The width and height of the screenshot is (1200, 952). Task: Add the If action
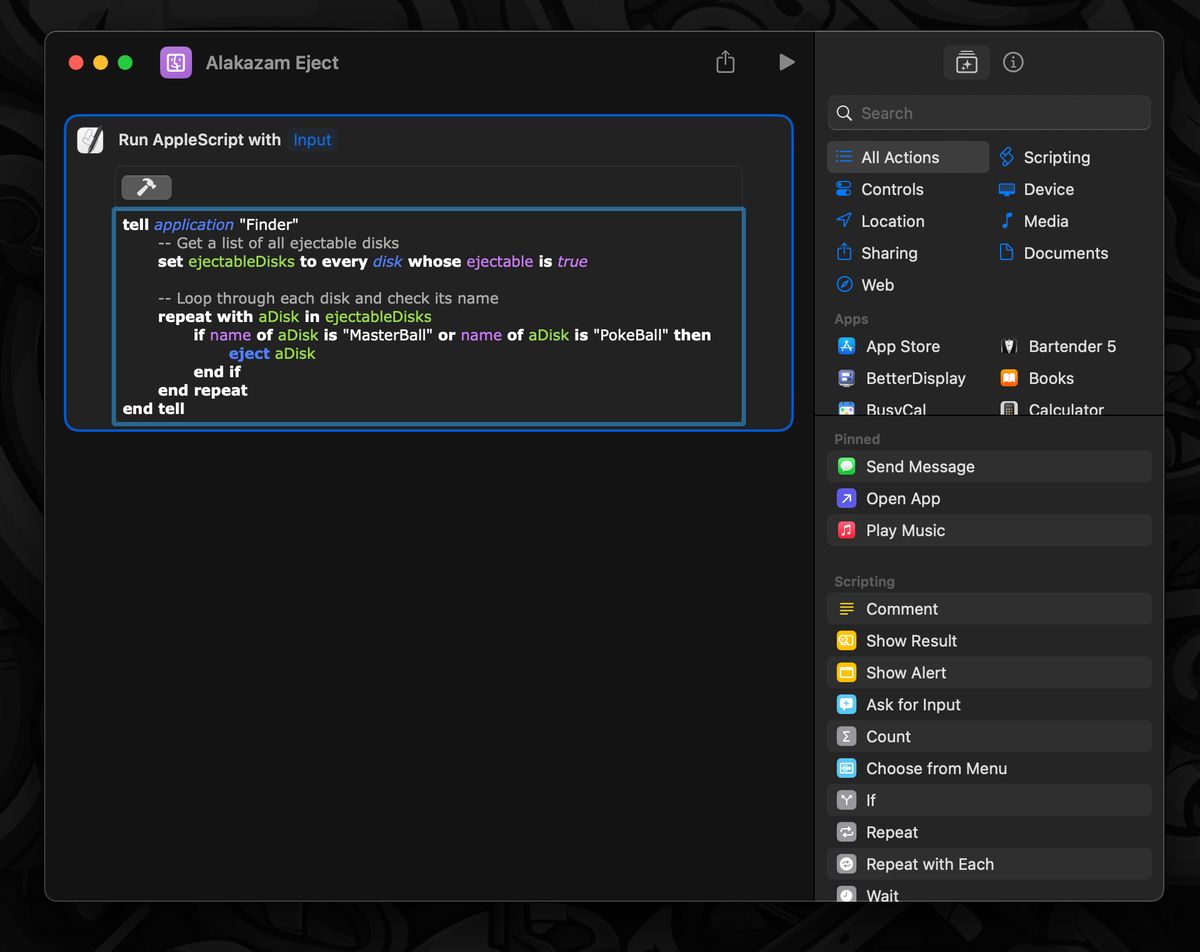[989, 800]
